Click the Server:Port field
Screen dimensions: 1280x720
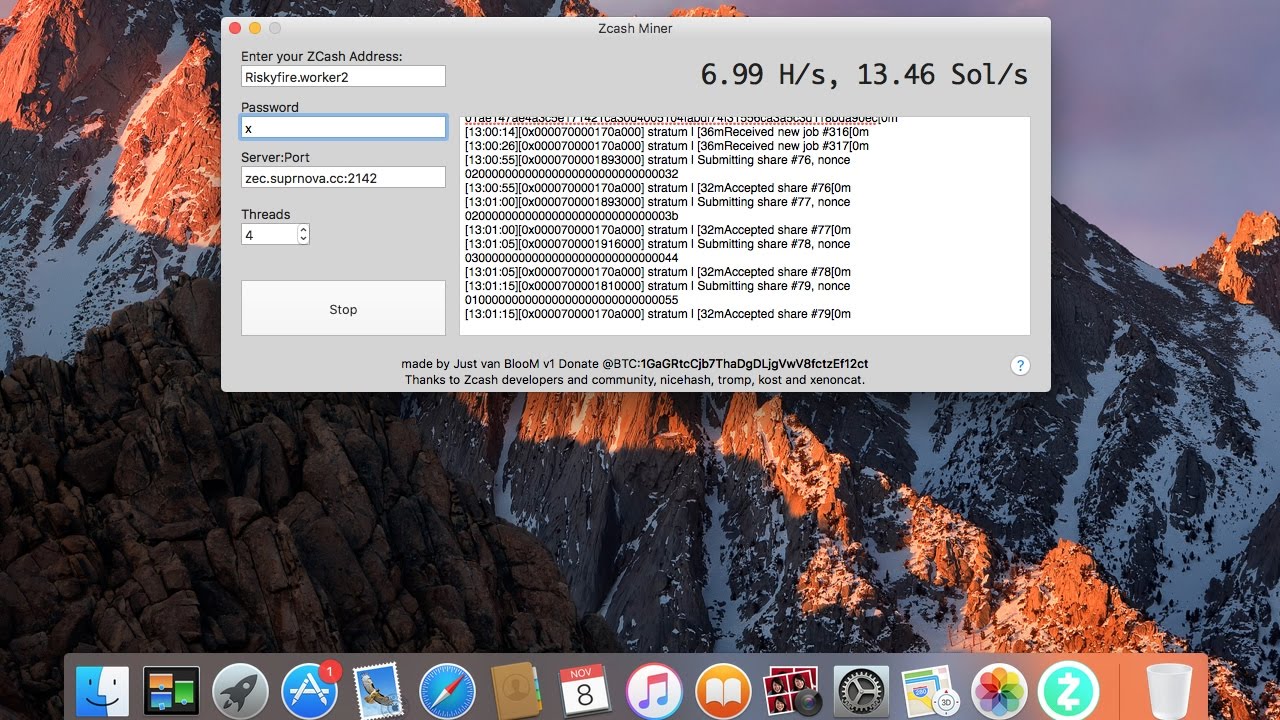pyautogui.click(x=343, y=177)
